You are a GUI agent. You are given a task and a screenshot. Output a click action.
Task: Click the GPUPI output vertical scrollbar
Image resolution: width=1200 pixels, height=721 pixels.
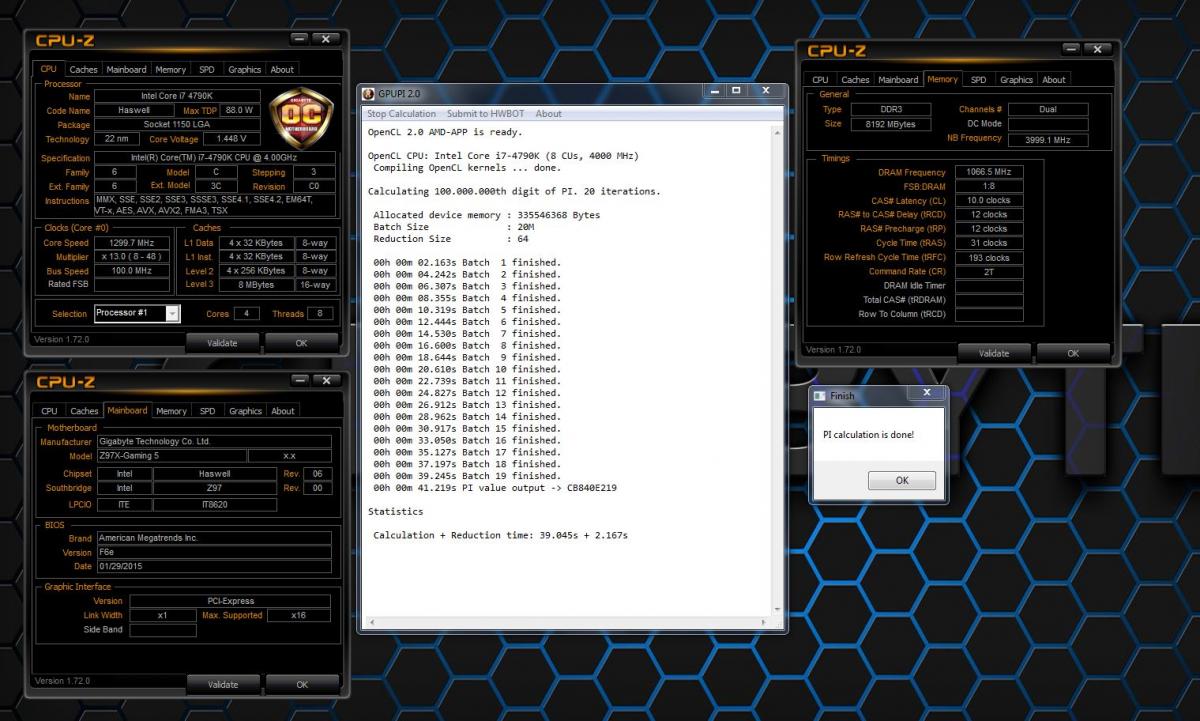click(x=776, y=372)
